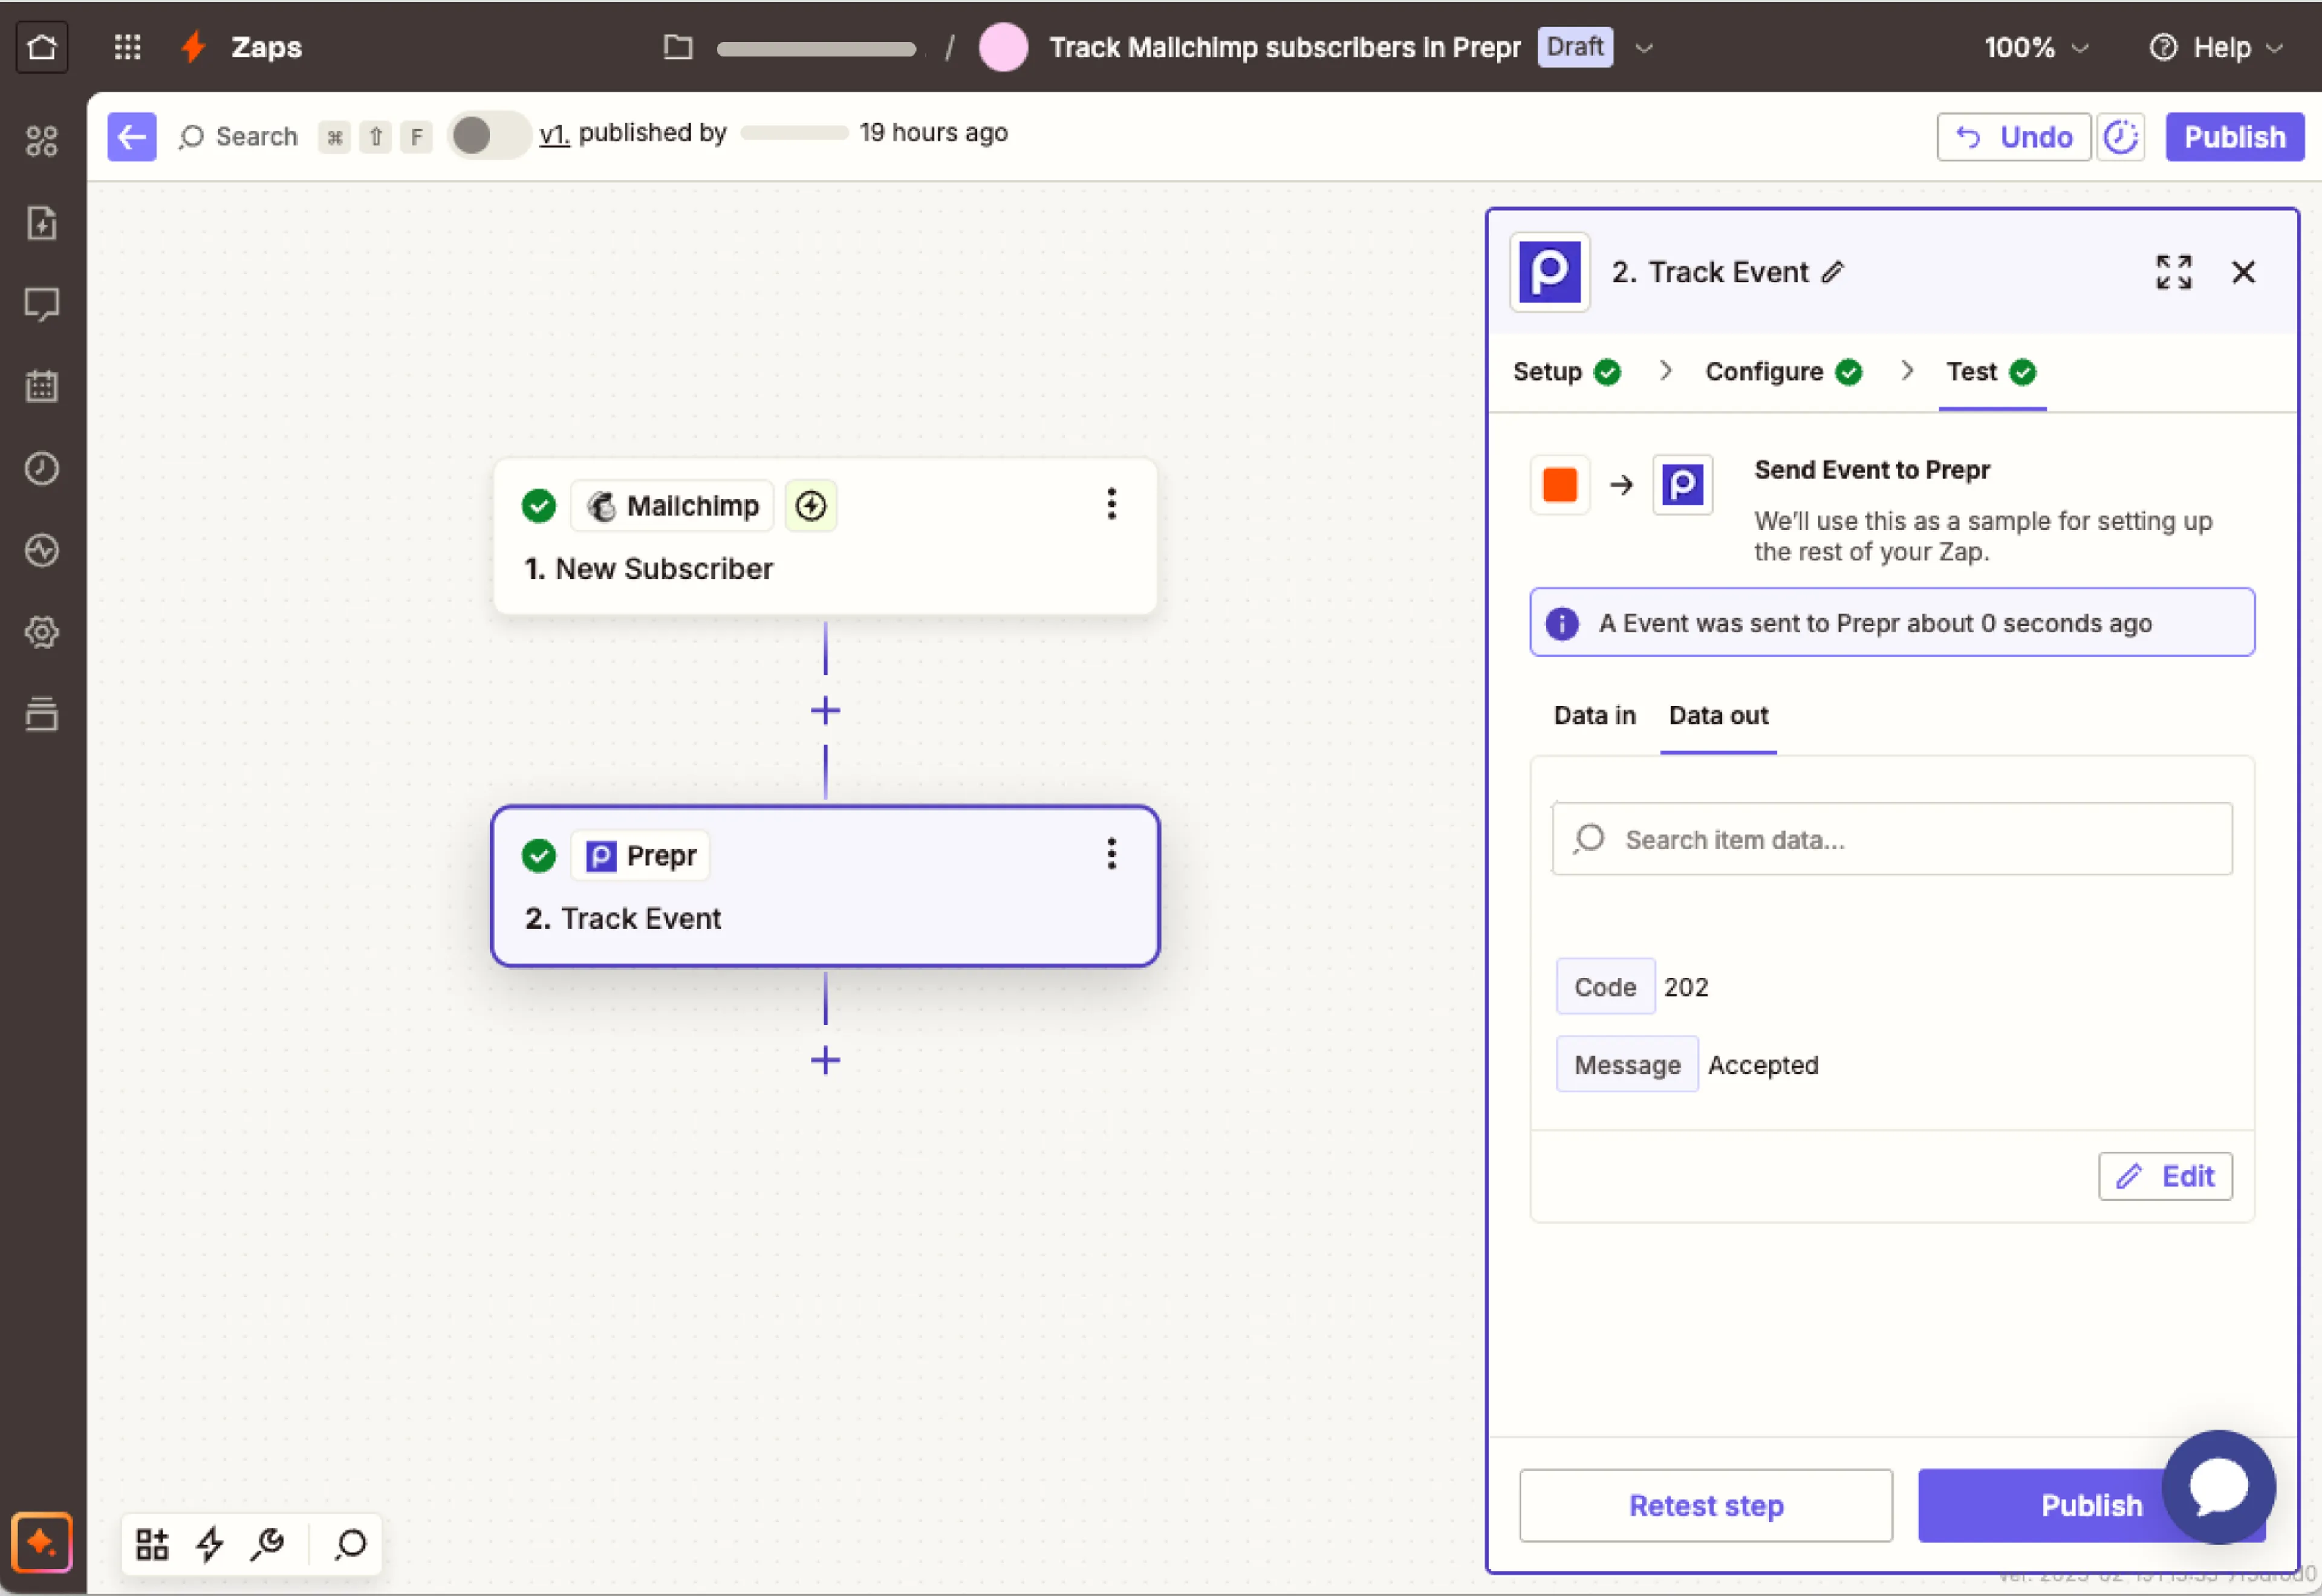Toggle the Zap on/off switch
The width and height of the screenshot is (2322, 1596).
488,136
